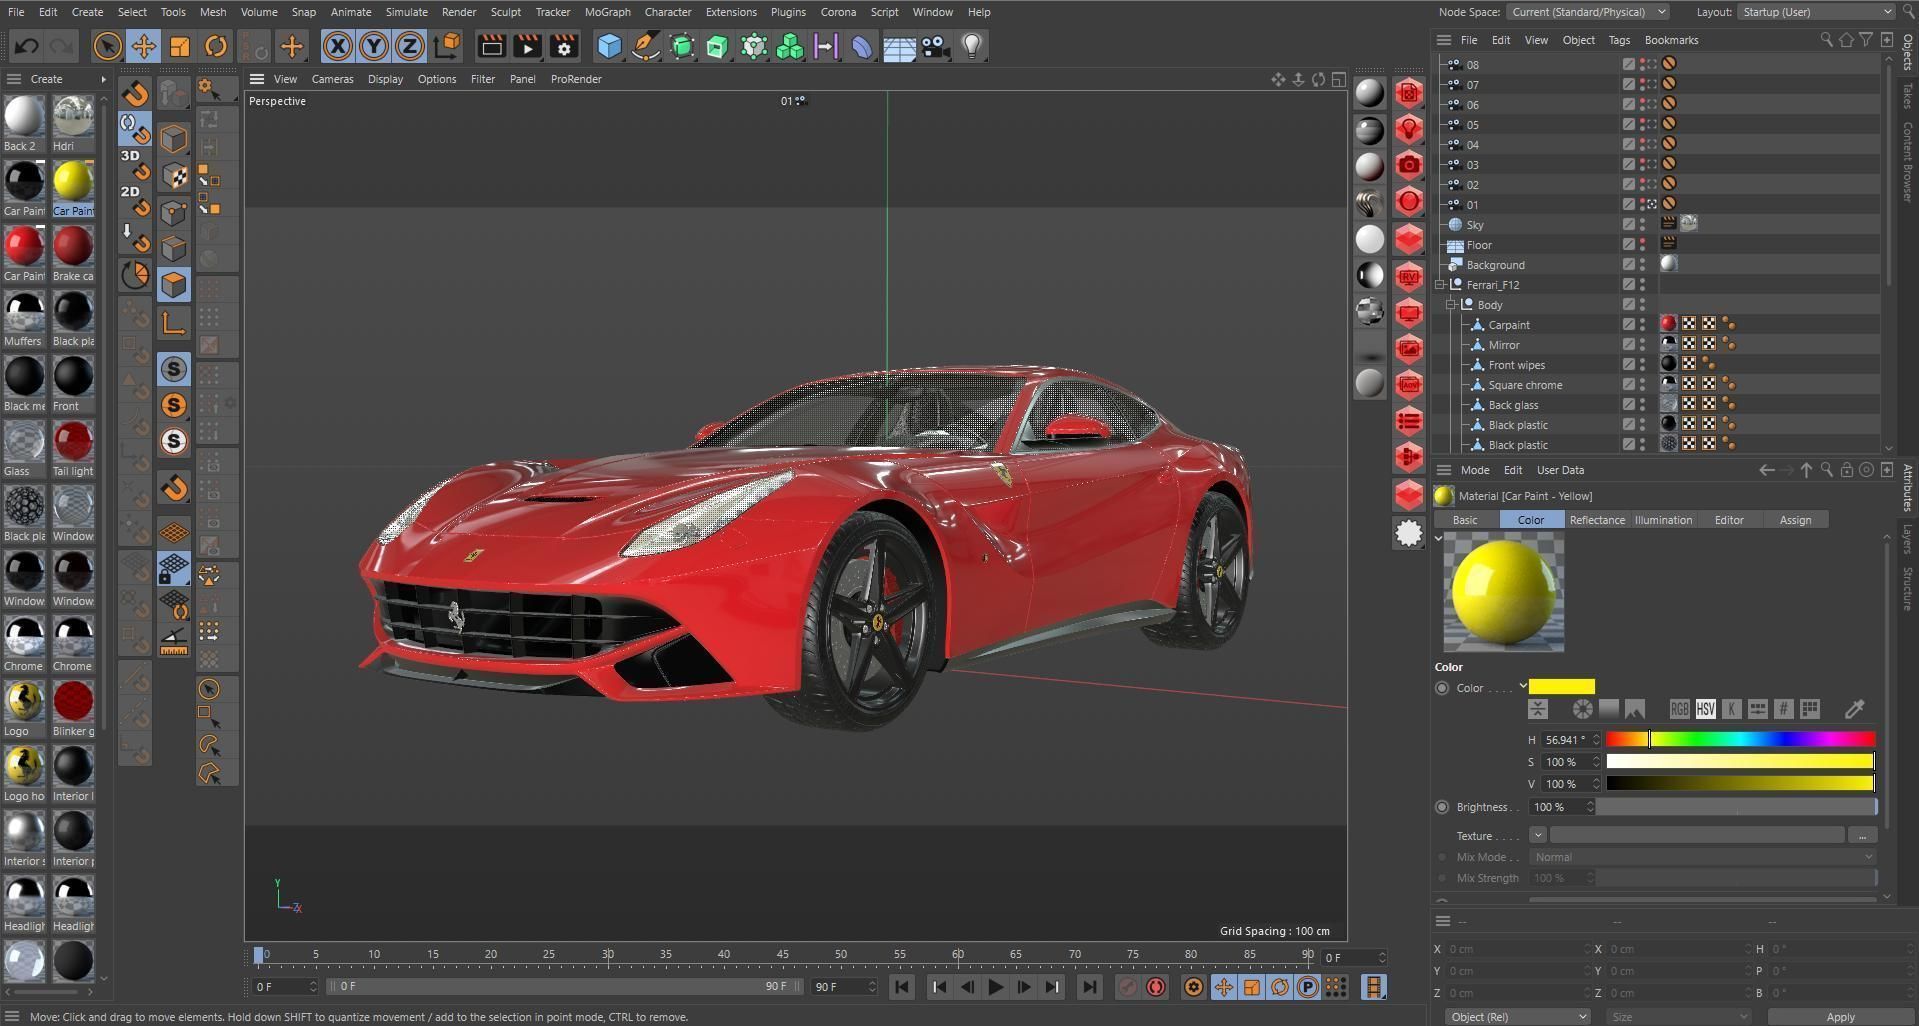Click the Light bulb icon
The image size is (1919, 1026).
[x=972, y=46]
